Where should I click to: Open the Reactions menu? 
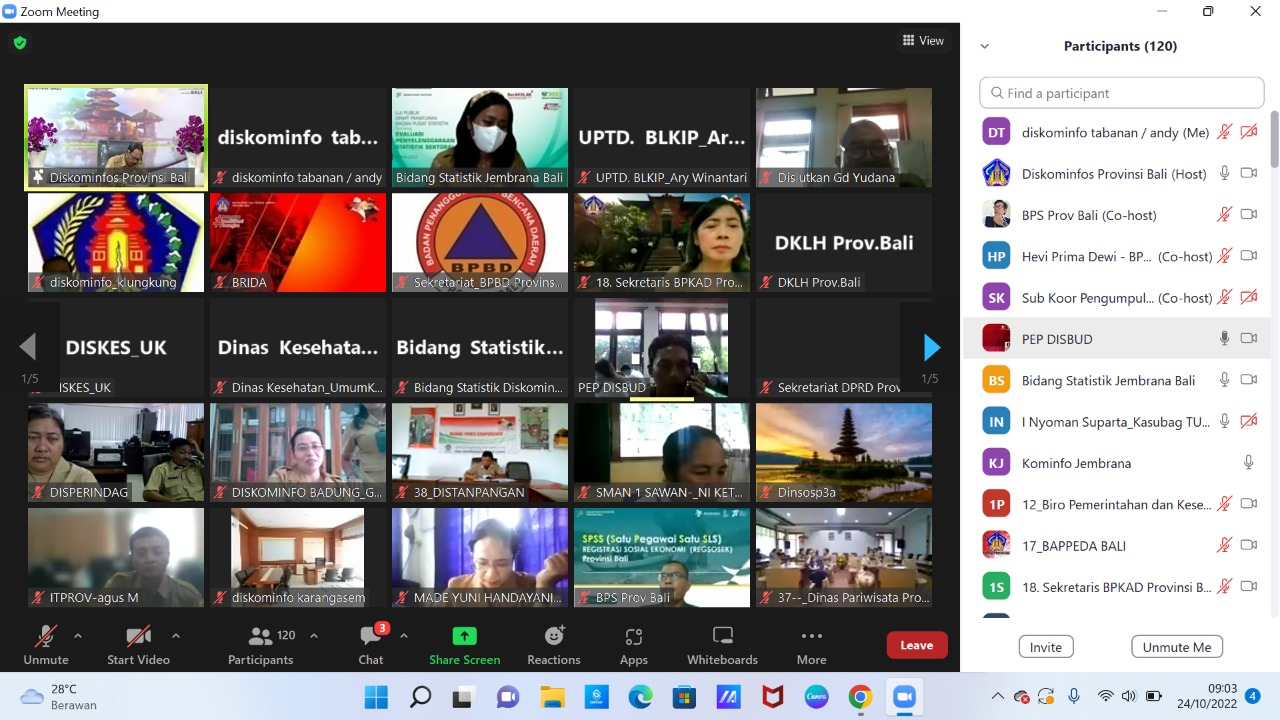click(x=554, y=645)
